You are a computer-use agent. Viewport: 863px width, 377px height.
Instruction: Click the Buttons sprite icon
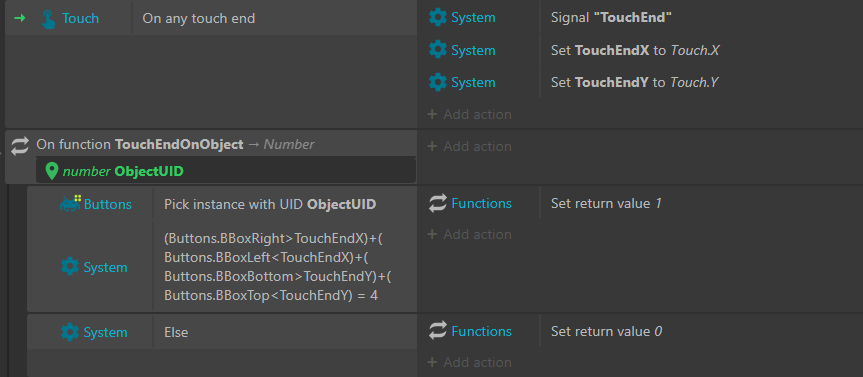[70, 203]
